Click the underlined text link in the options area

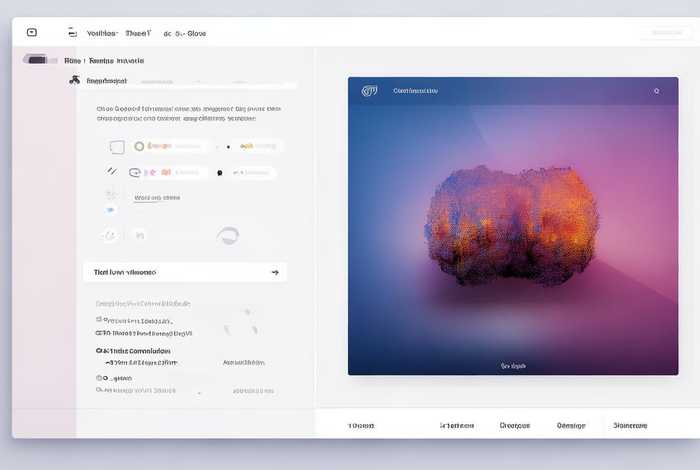coord(156,198)
